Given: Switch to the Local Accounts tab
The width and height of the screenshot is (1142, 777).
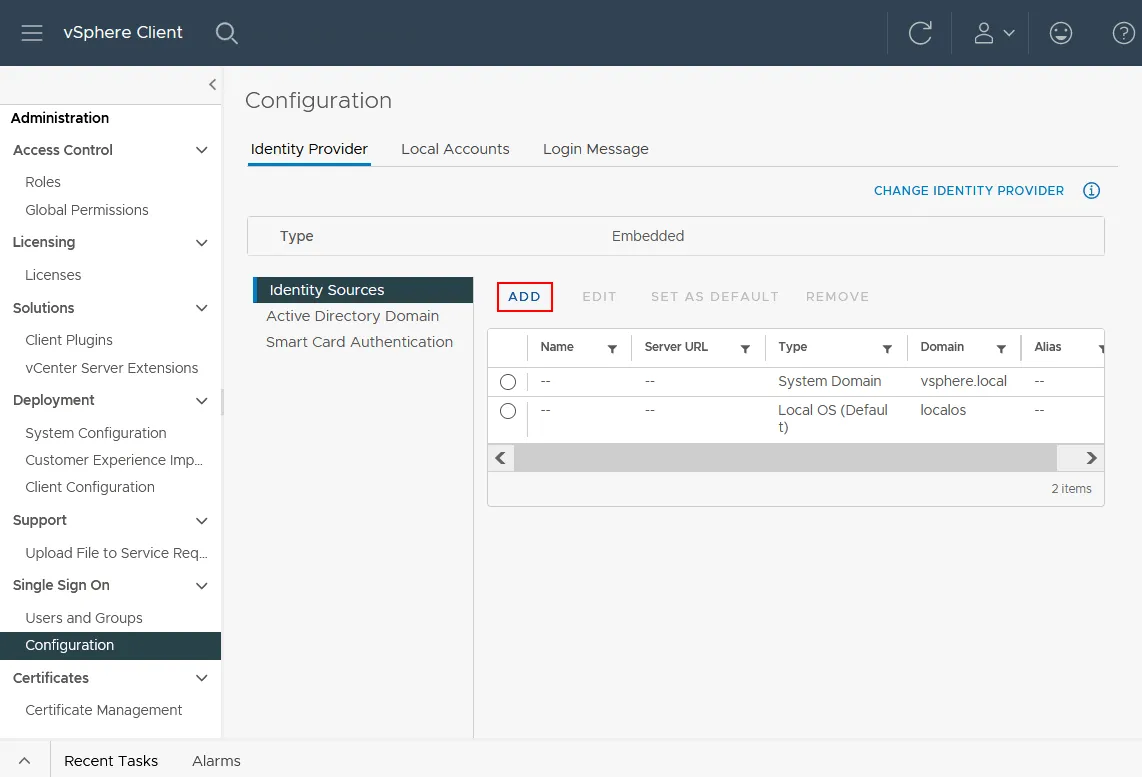Looking at the screenshot, I should pyautogui.click(x=455, y=149).
